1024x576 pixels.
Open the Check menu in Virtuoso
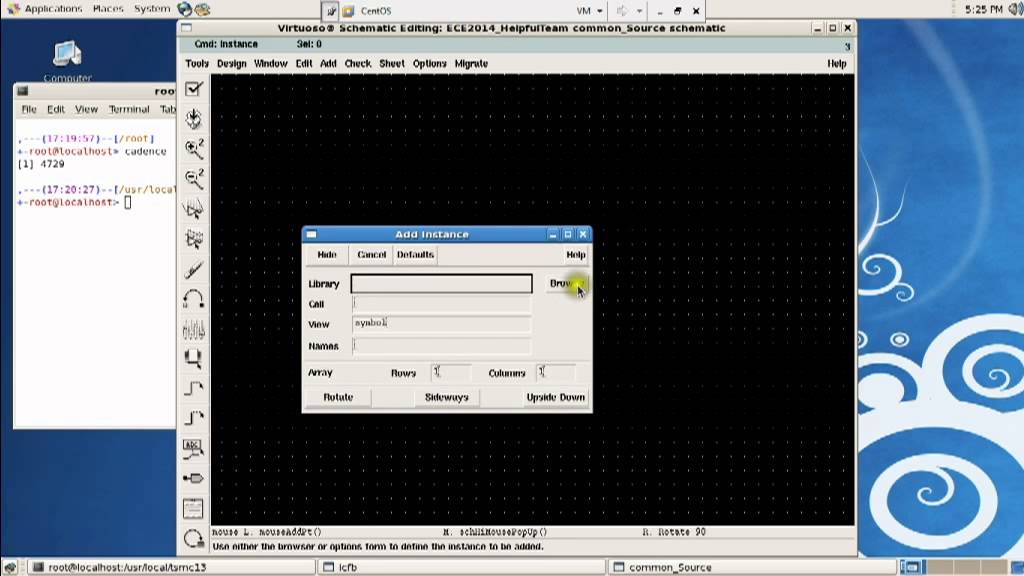tap(357, 63)
